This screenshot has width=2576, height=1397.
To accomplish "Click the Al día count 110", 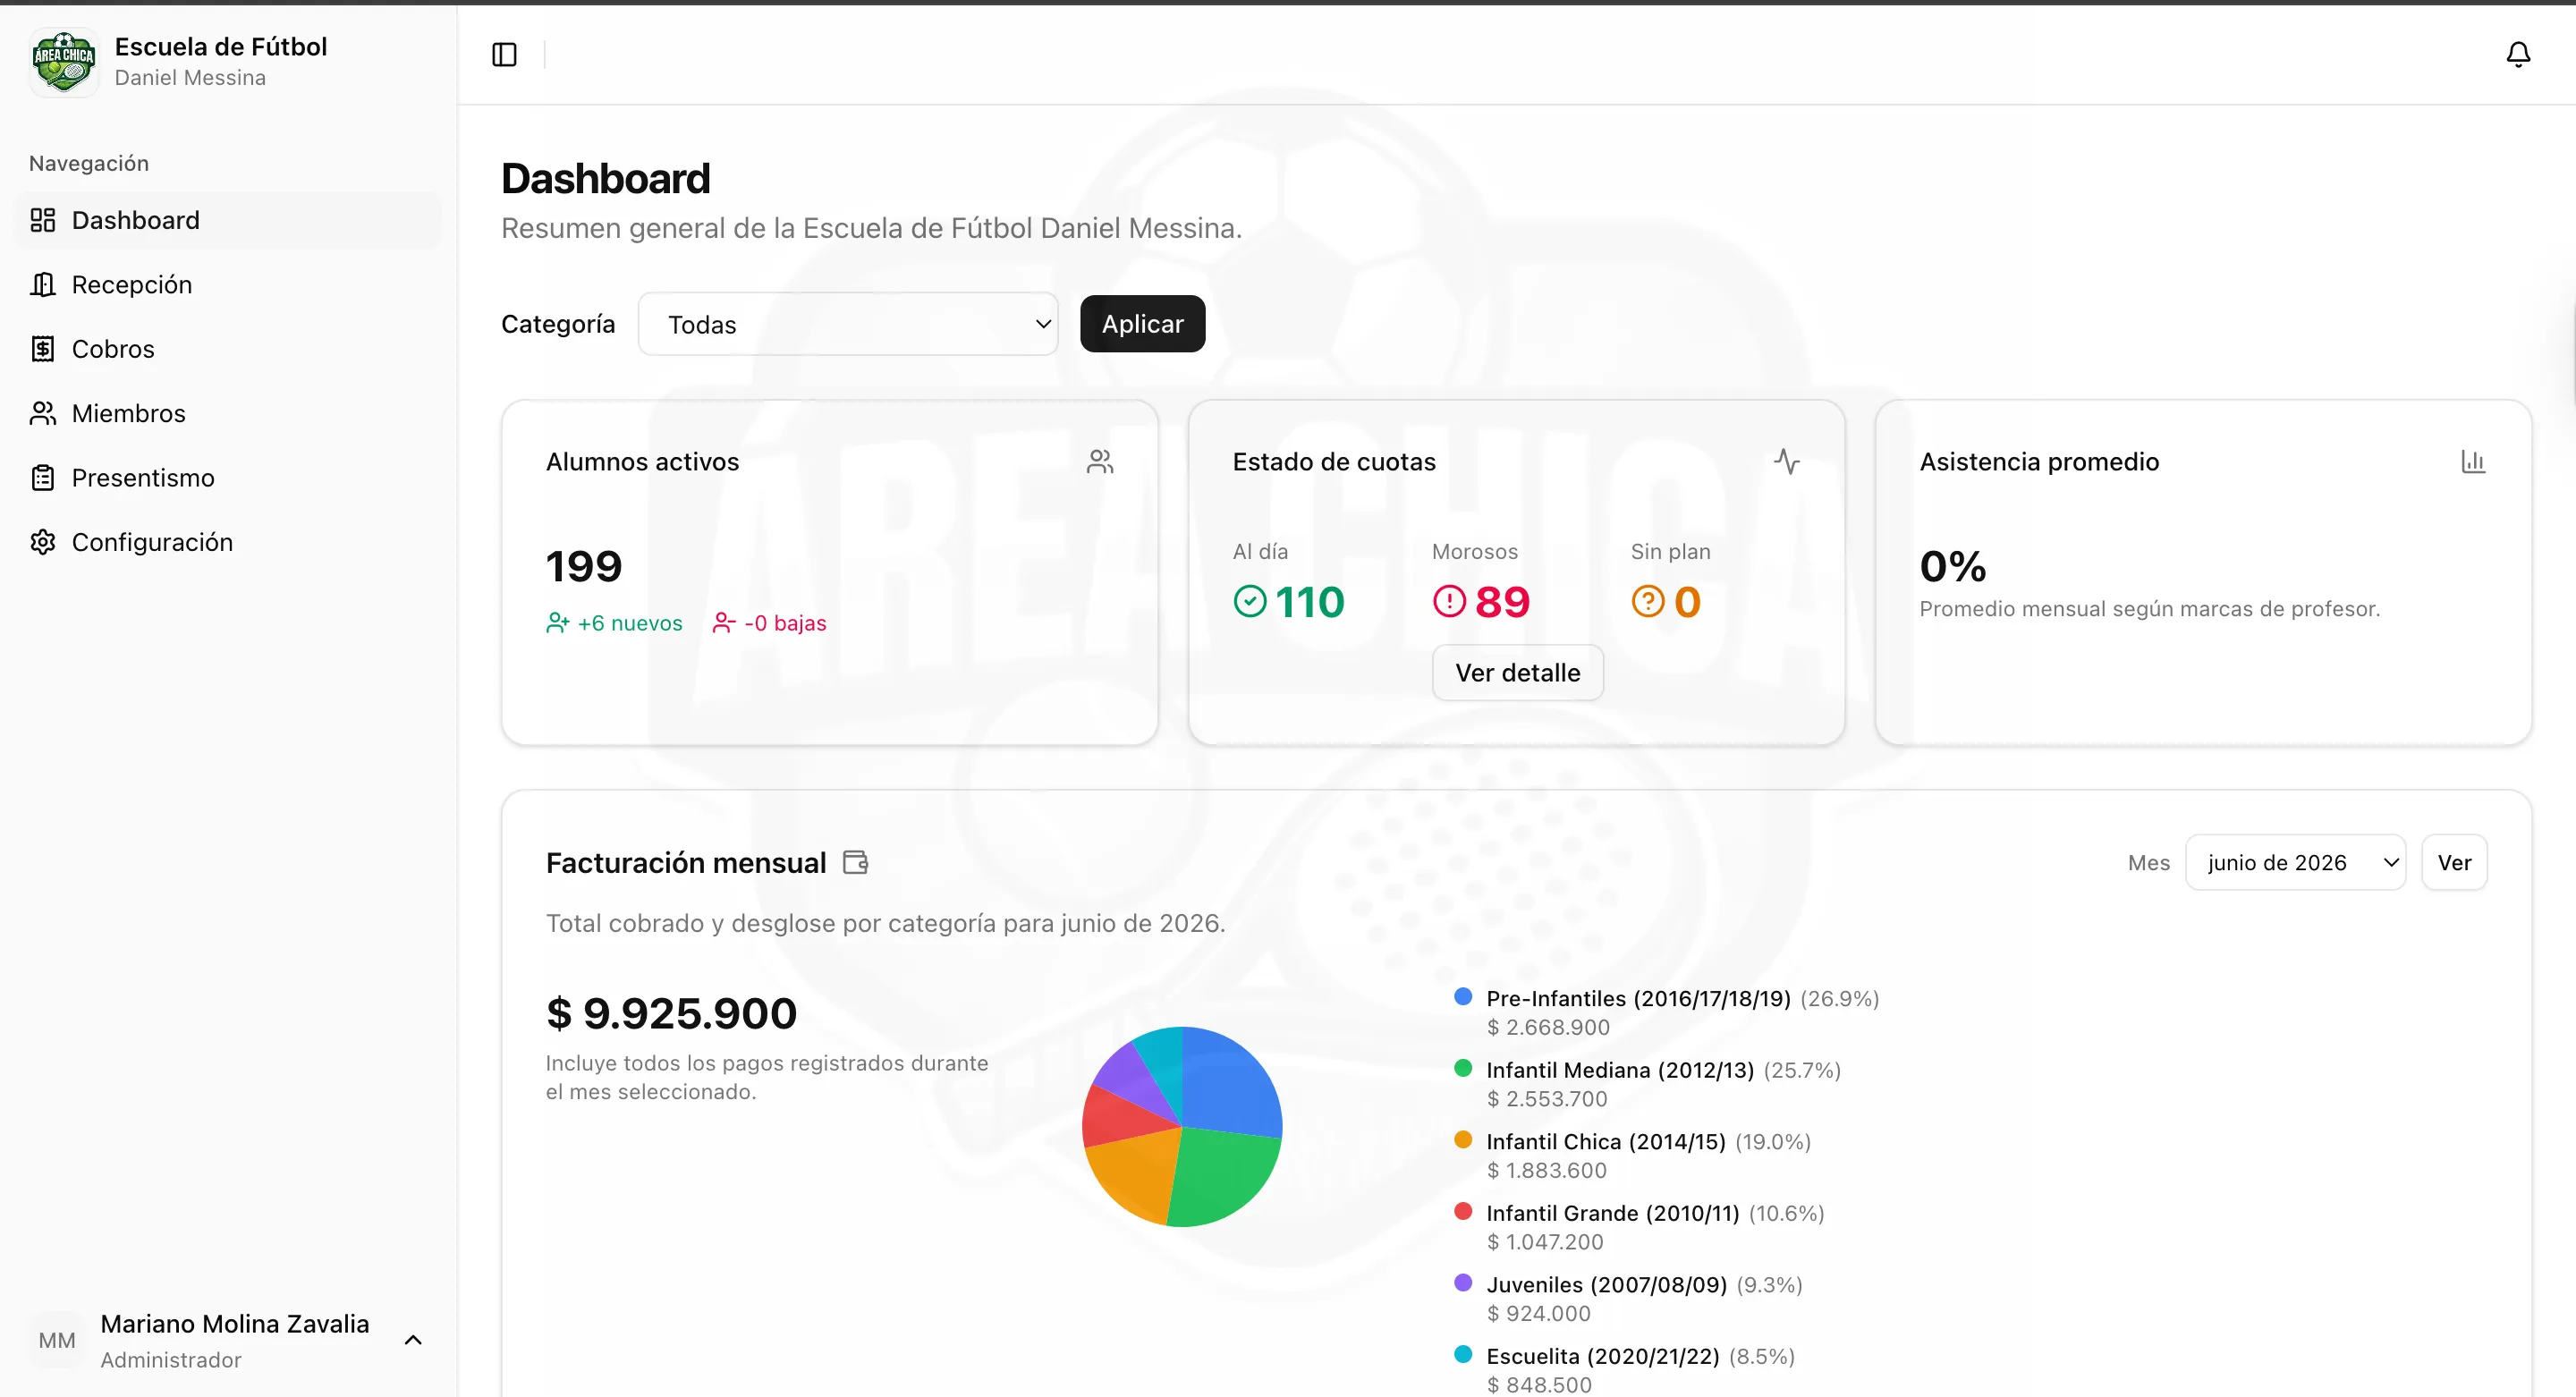I will point(1310,602).
